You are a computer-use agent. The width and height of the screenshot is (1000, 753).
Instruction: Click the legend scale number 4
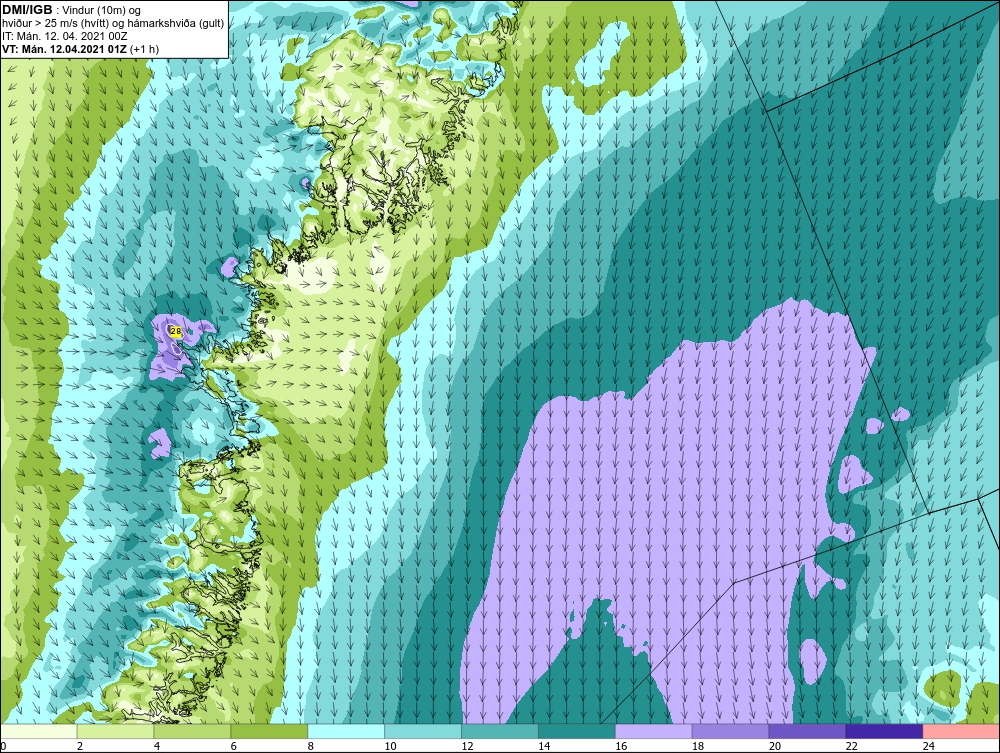pos(157,746)
